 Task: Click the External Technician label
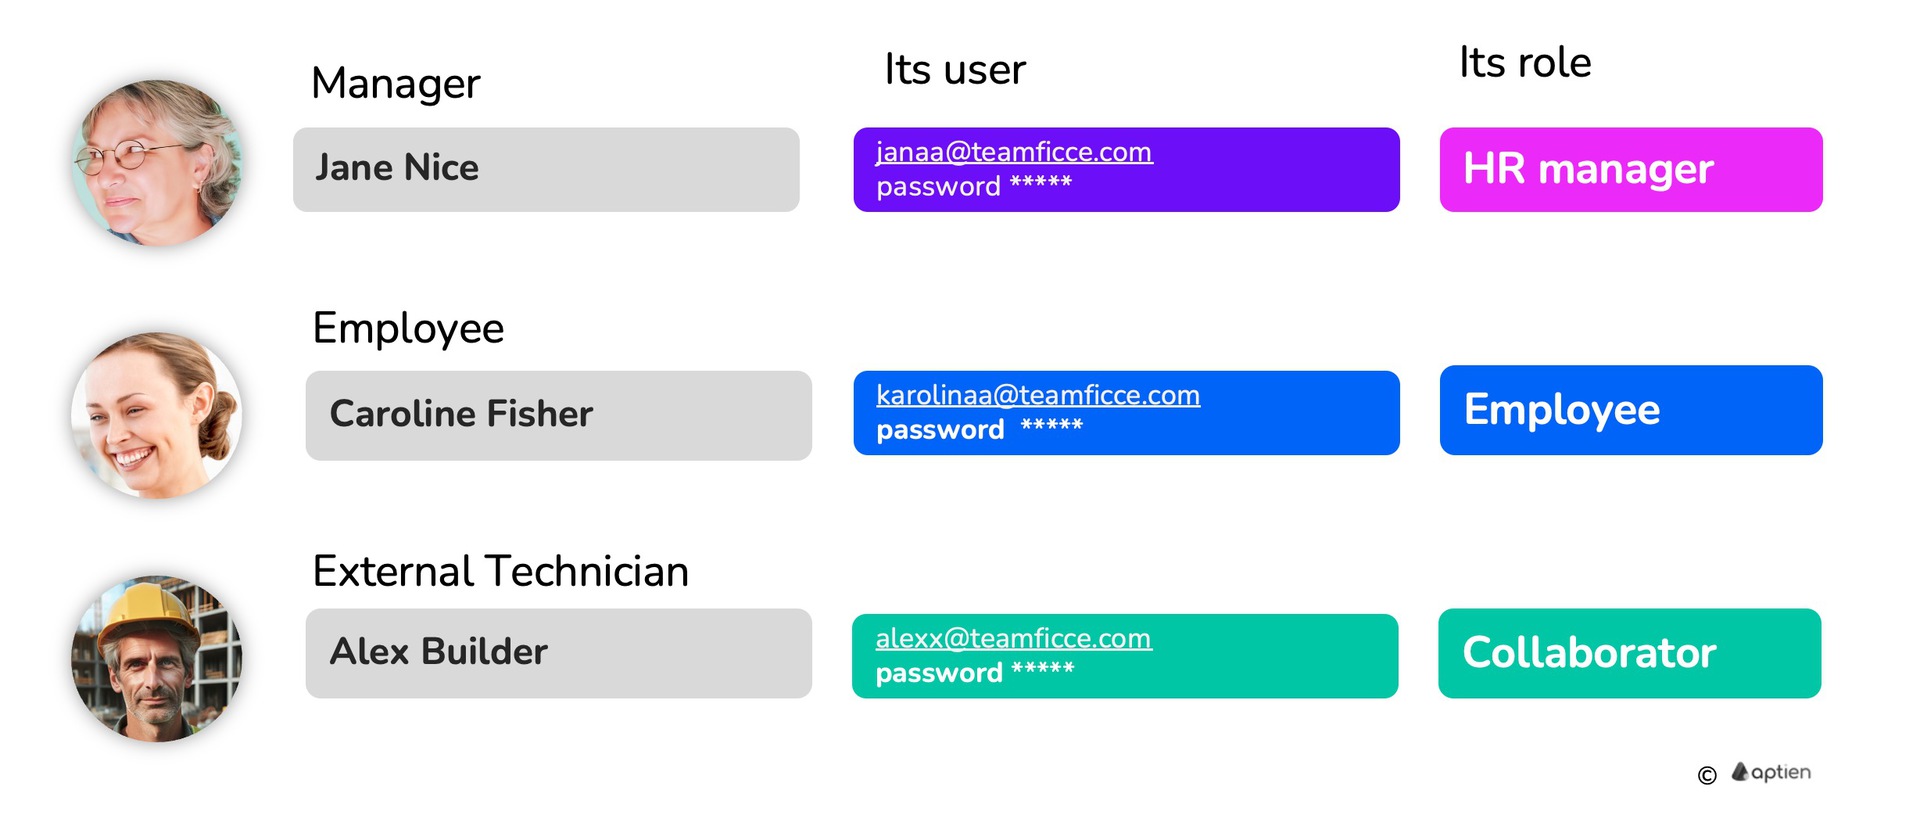pyautogui.click(x=500, y=572)
